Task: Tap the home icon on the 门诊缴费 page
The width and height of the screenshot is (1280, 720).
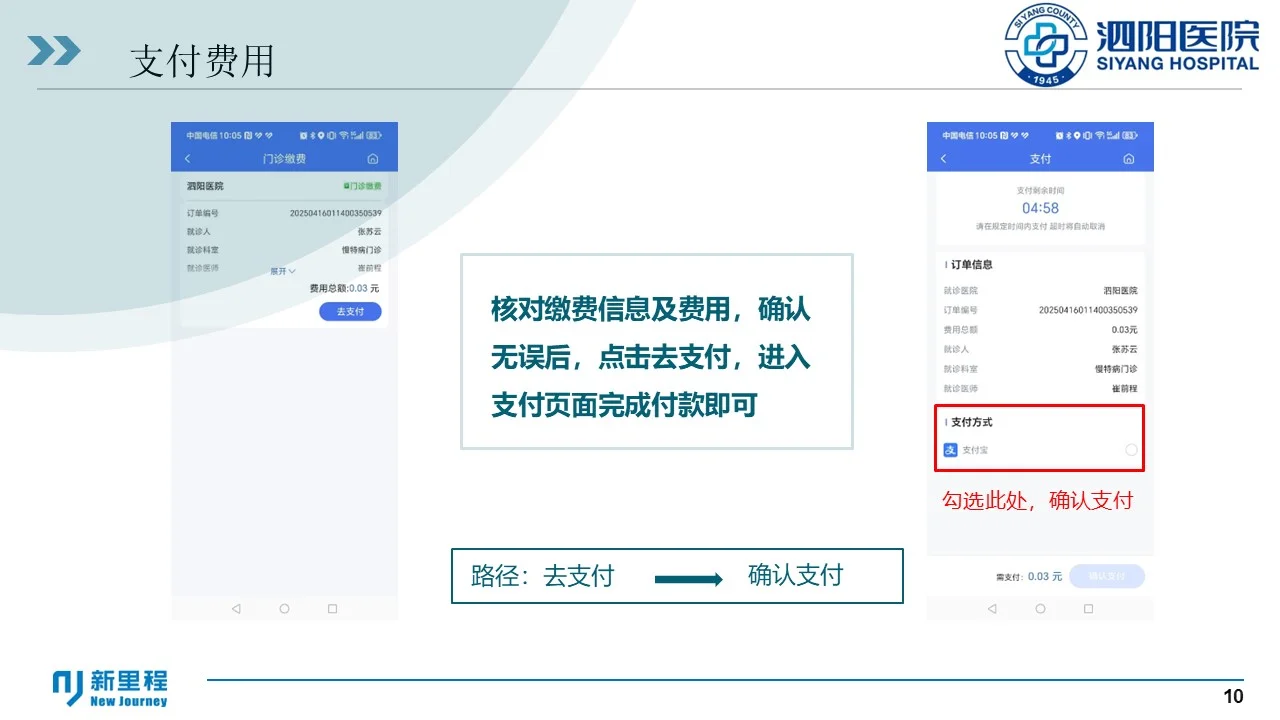Action: [372, 158]
